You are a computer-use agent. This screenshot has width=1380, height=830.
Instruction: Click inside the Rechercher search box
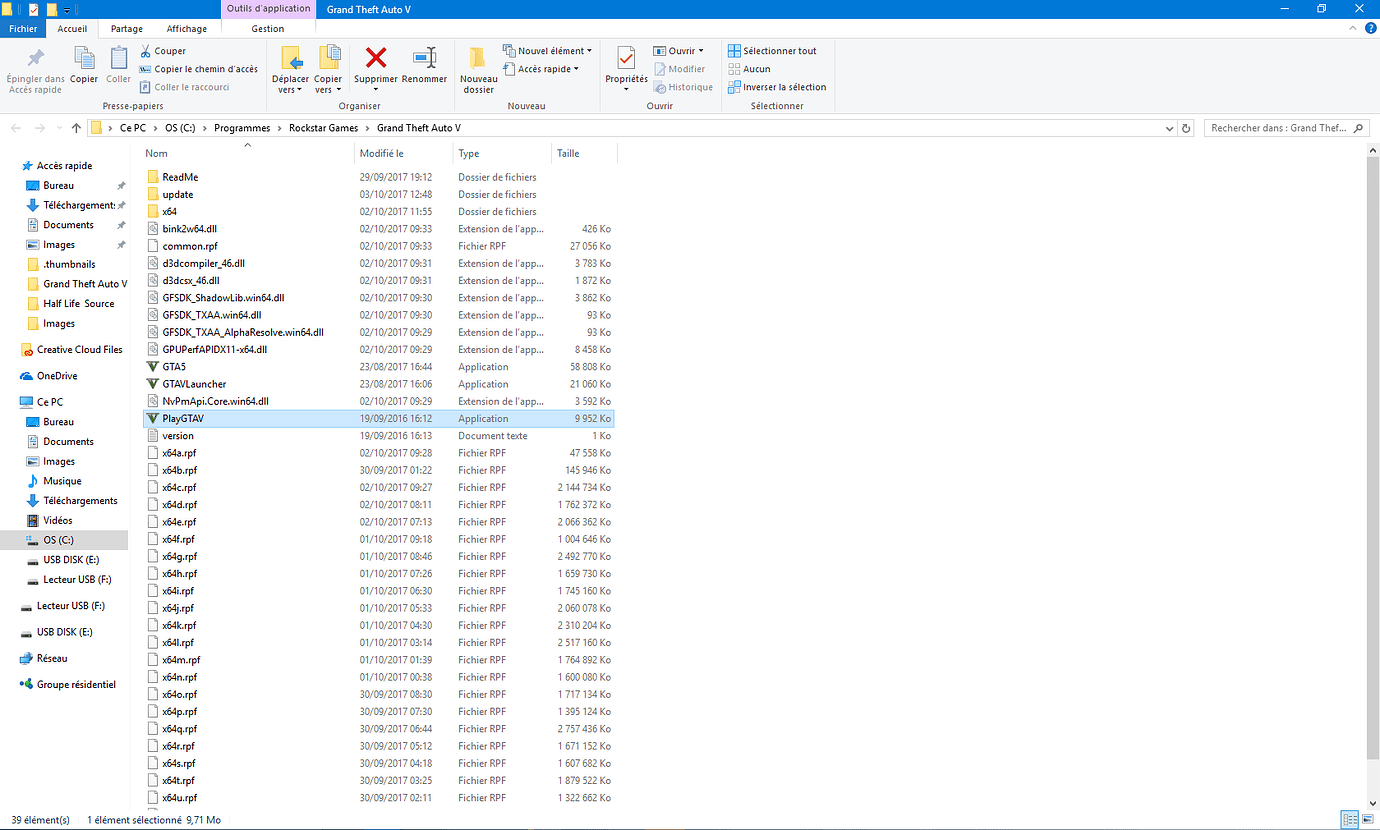1280,127
